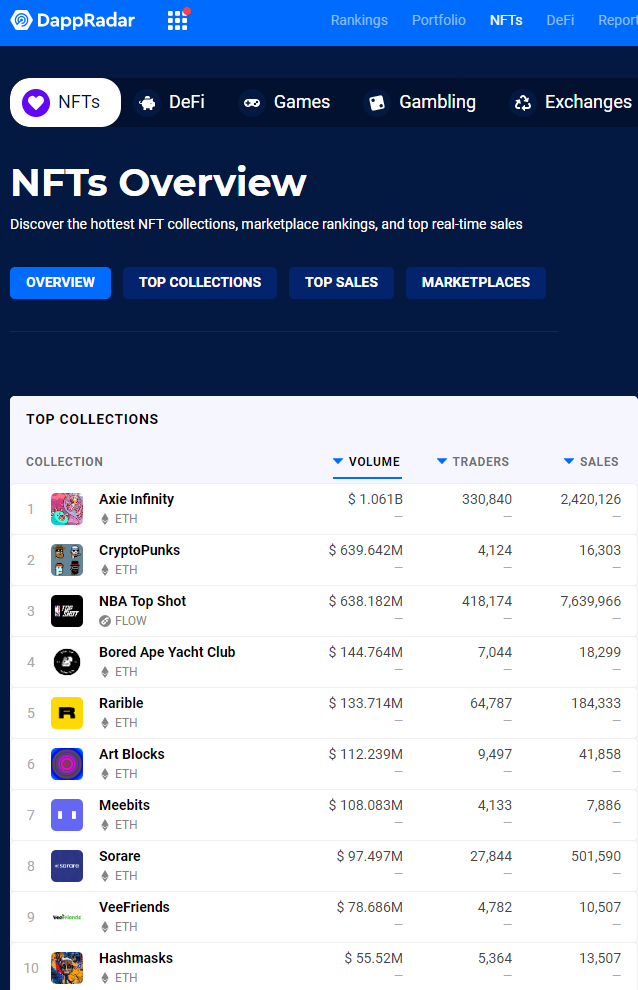
Task: Click the 501,590 sales value
Action: (596, 856)
